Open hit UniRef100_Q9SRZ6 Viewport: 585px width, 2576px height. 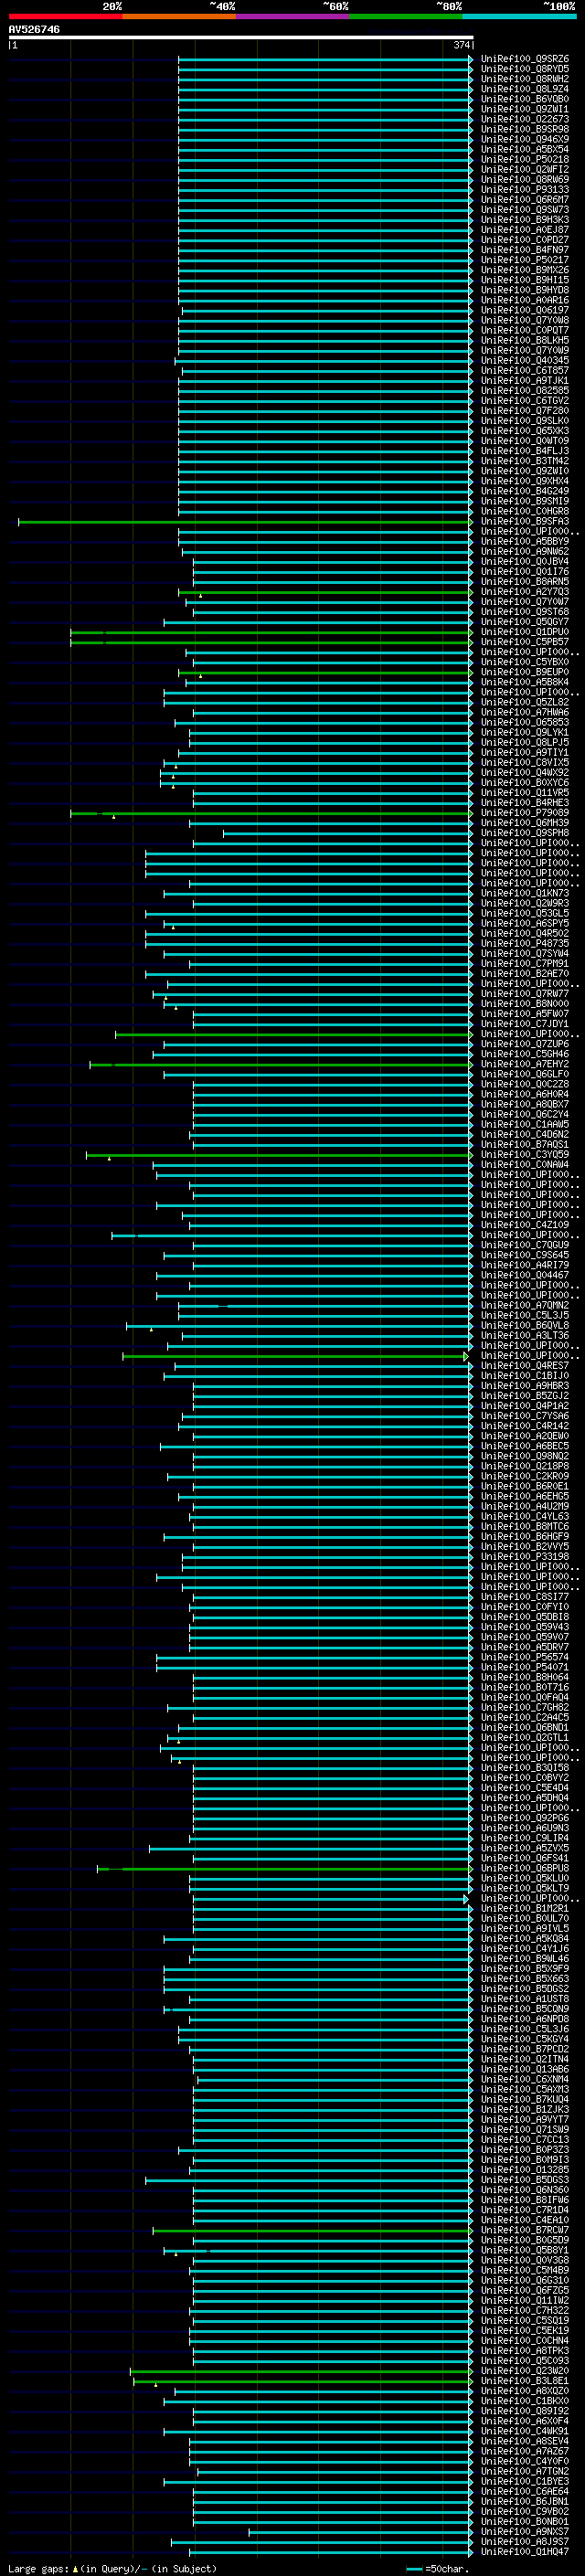[525, 59]
